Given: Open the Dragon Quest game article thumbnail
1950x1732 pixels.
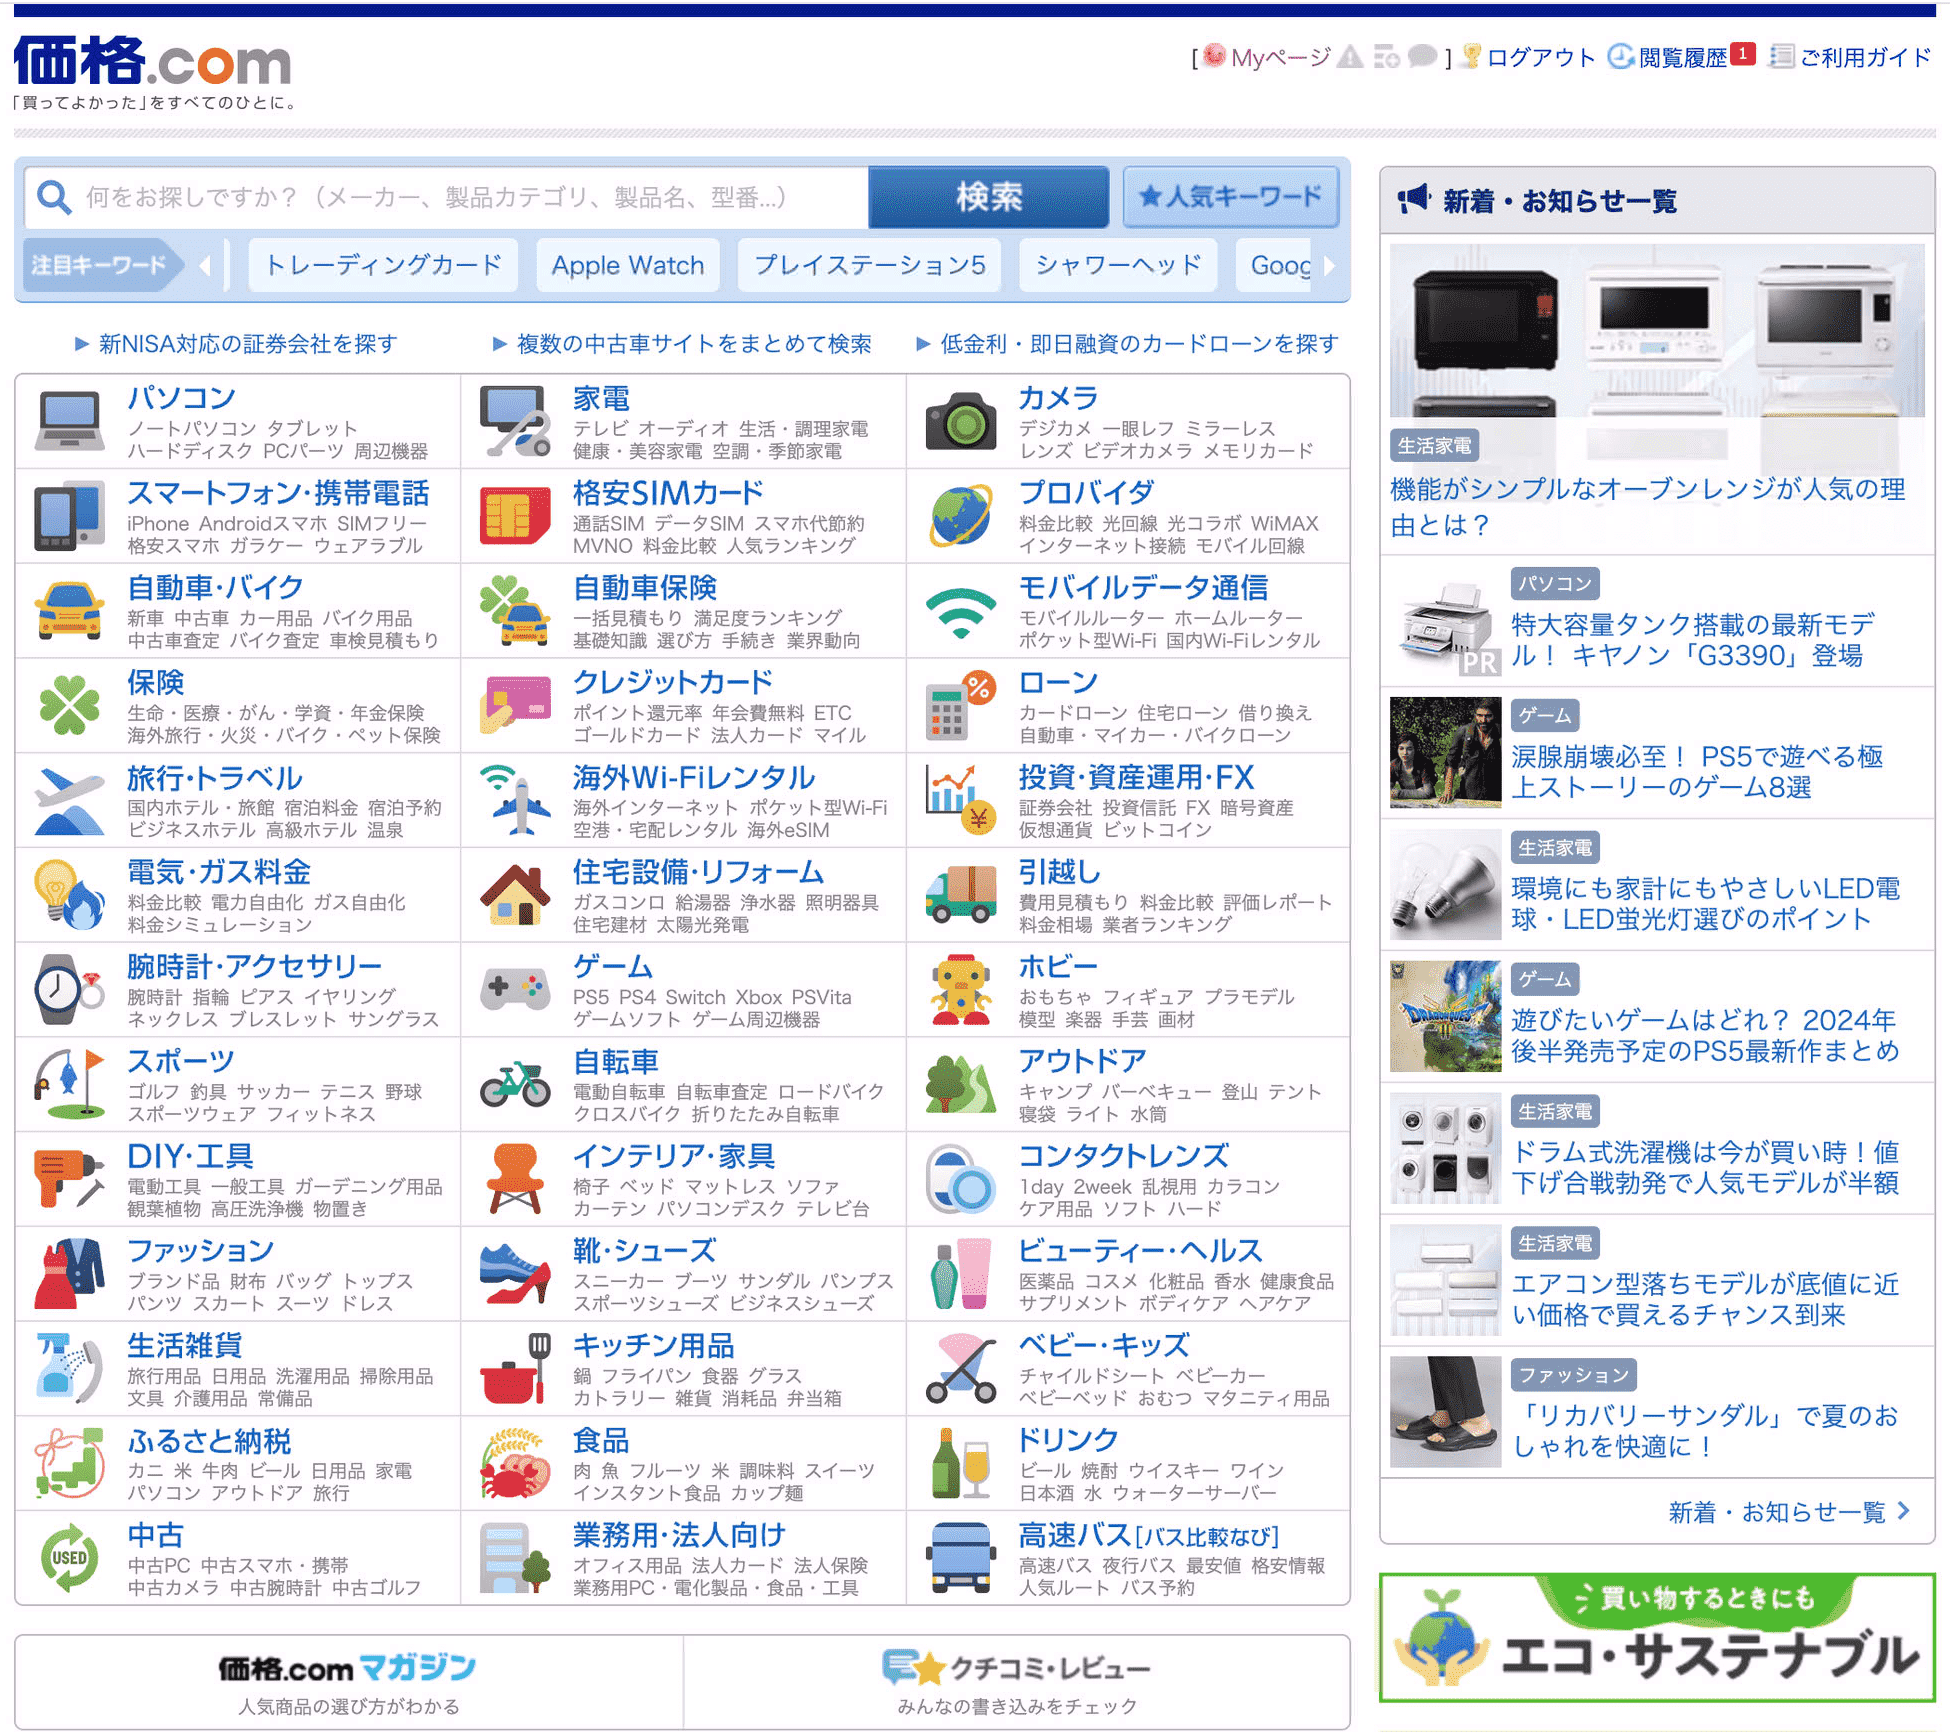Looking at the screenshot, I should tap(1444, 1015).
